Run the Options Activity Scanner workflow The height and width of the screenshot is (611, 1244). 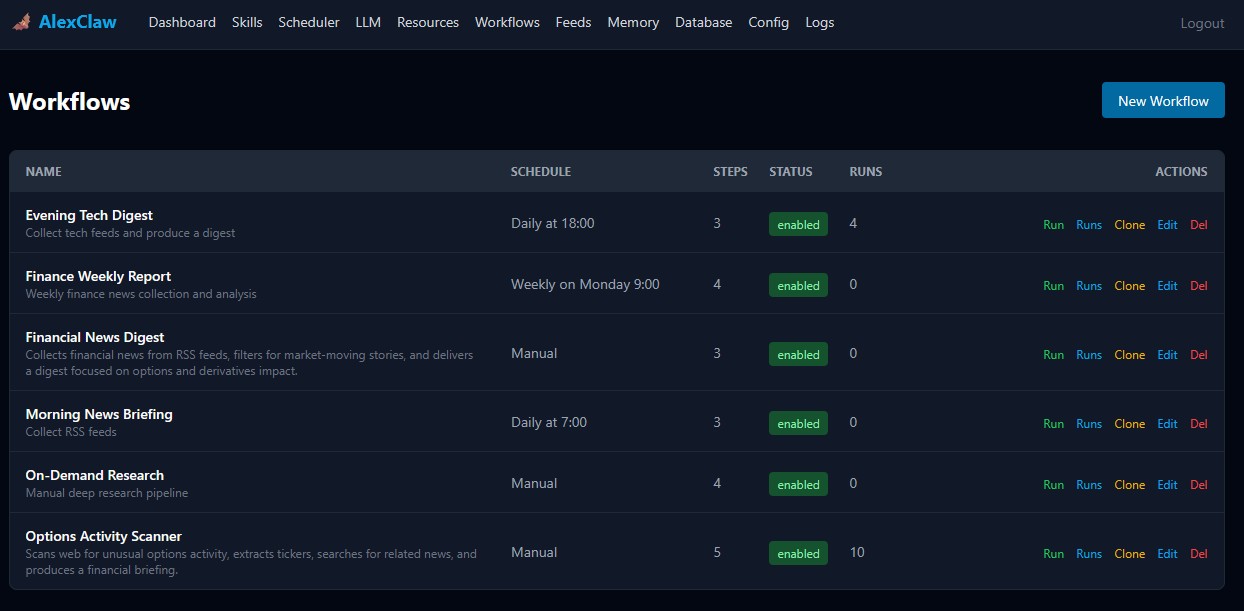pyautogui.click(x=1052, y=553)
